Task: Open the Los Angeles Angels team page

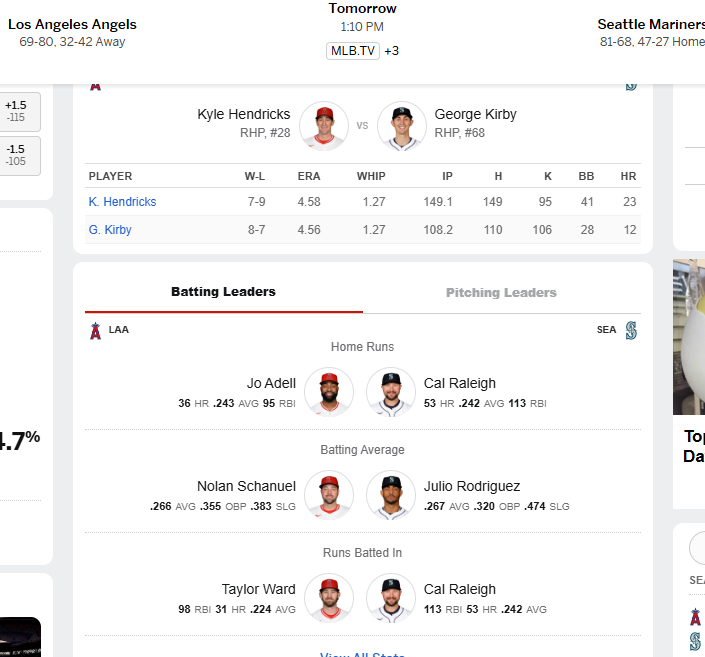Action: click(72, 24)
